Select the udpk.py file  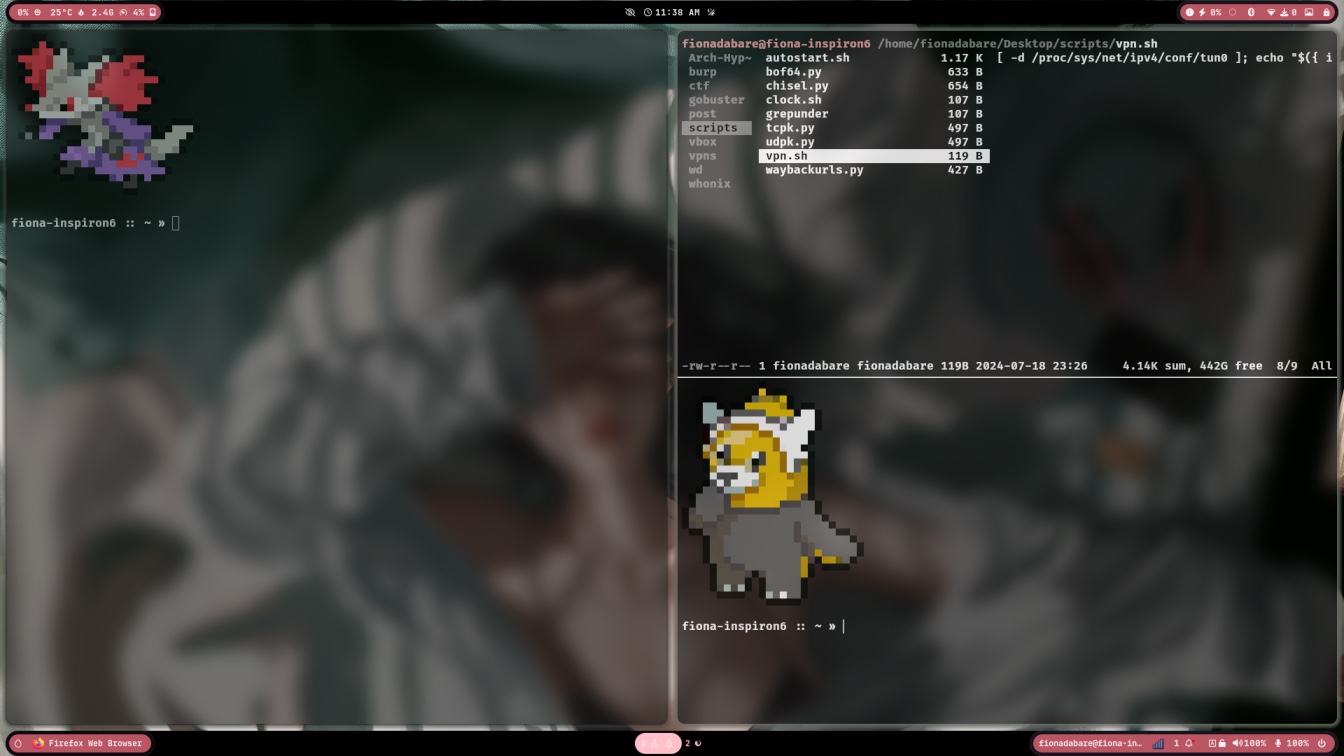[x=874, y=142]
